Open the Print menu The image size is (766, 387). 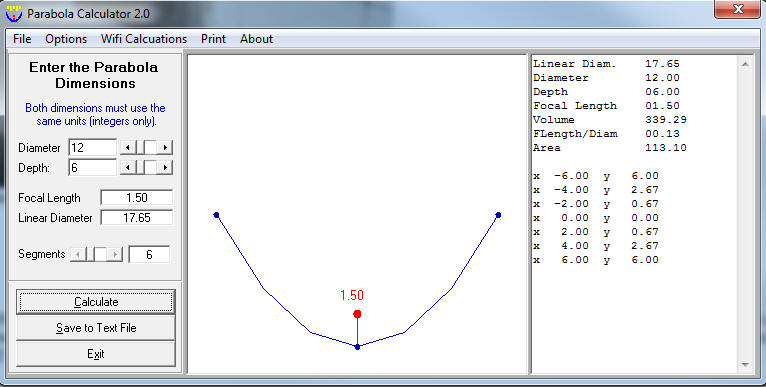coord(213,39)
